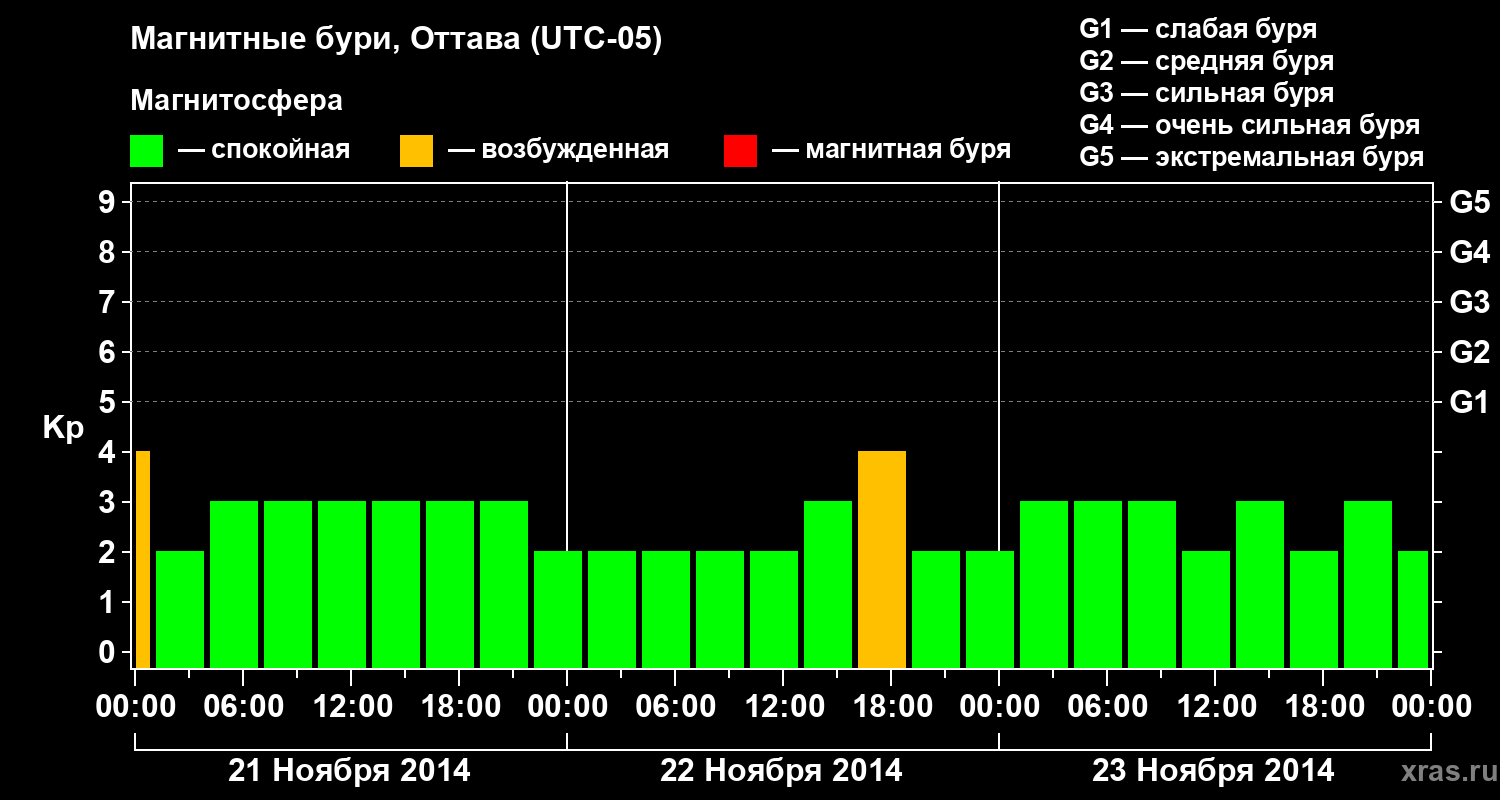Click legend line 'G2 — средняя буря'

(x=1206, y=61)
